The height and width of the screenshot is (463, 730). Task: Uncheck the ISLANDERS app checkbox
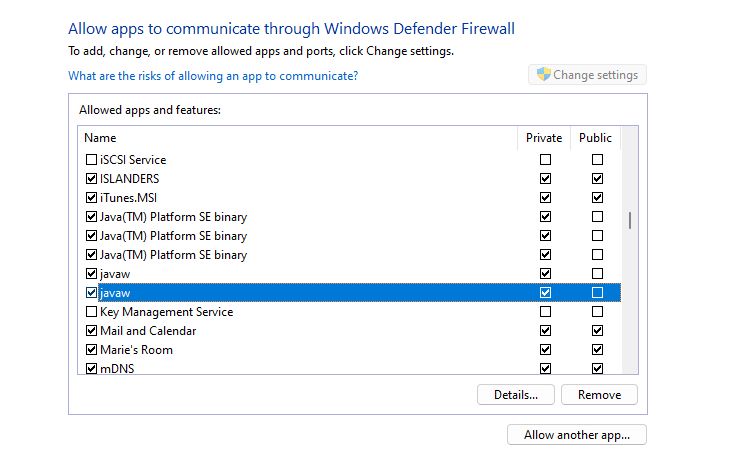pos(92,179)
